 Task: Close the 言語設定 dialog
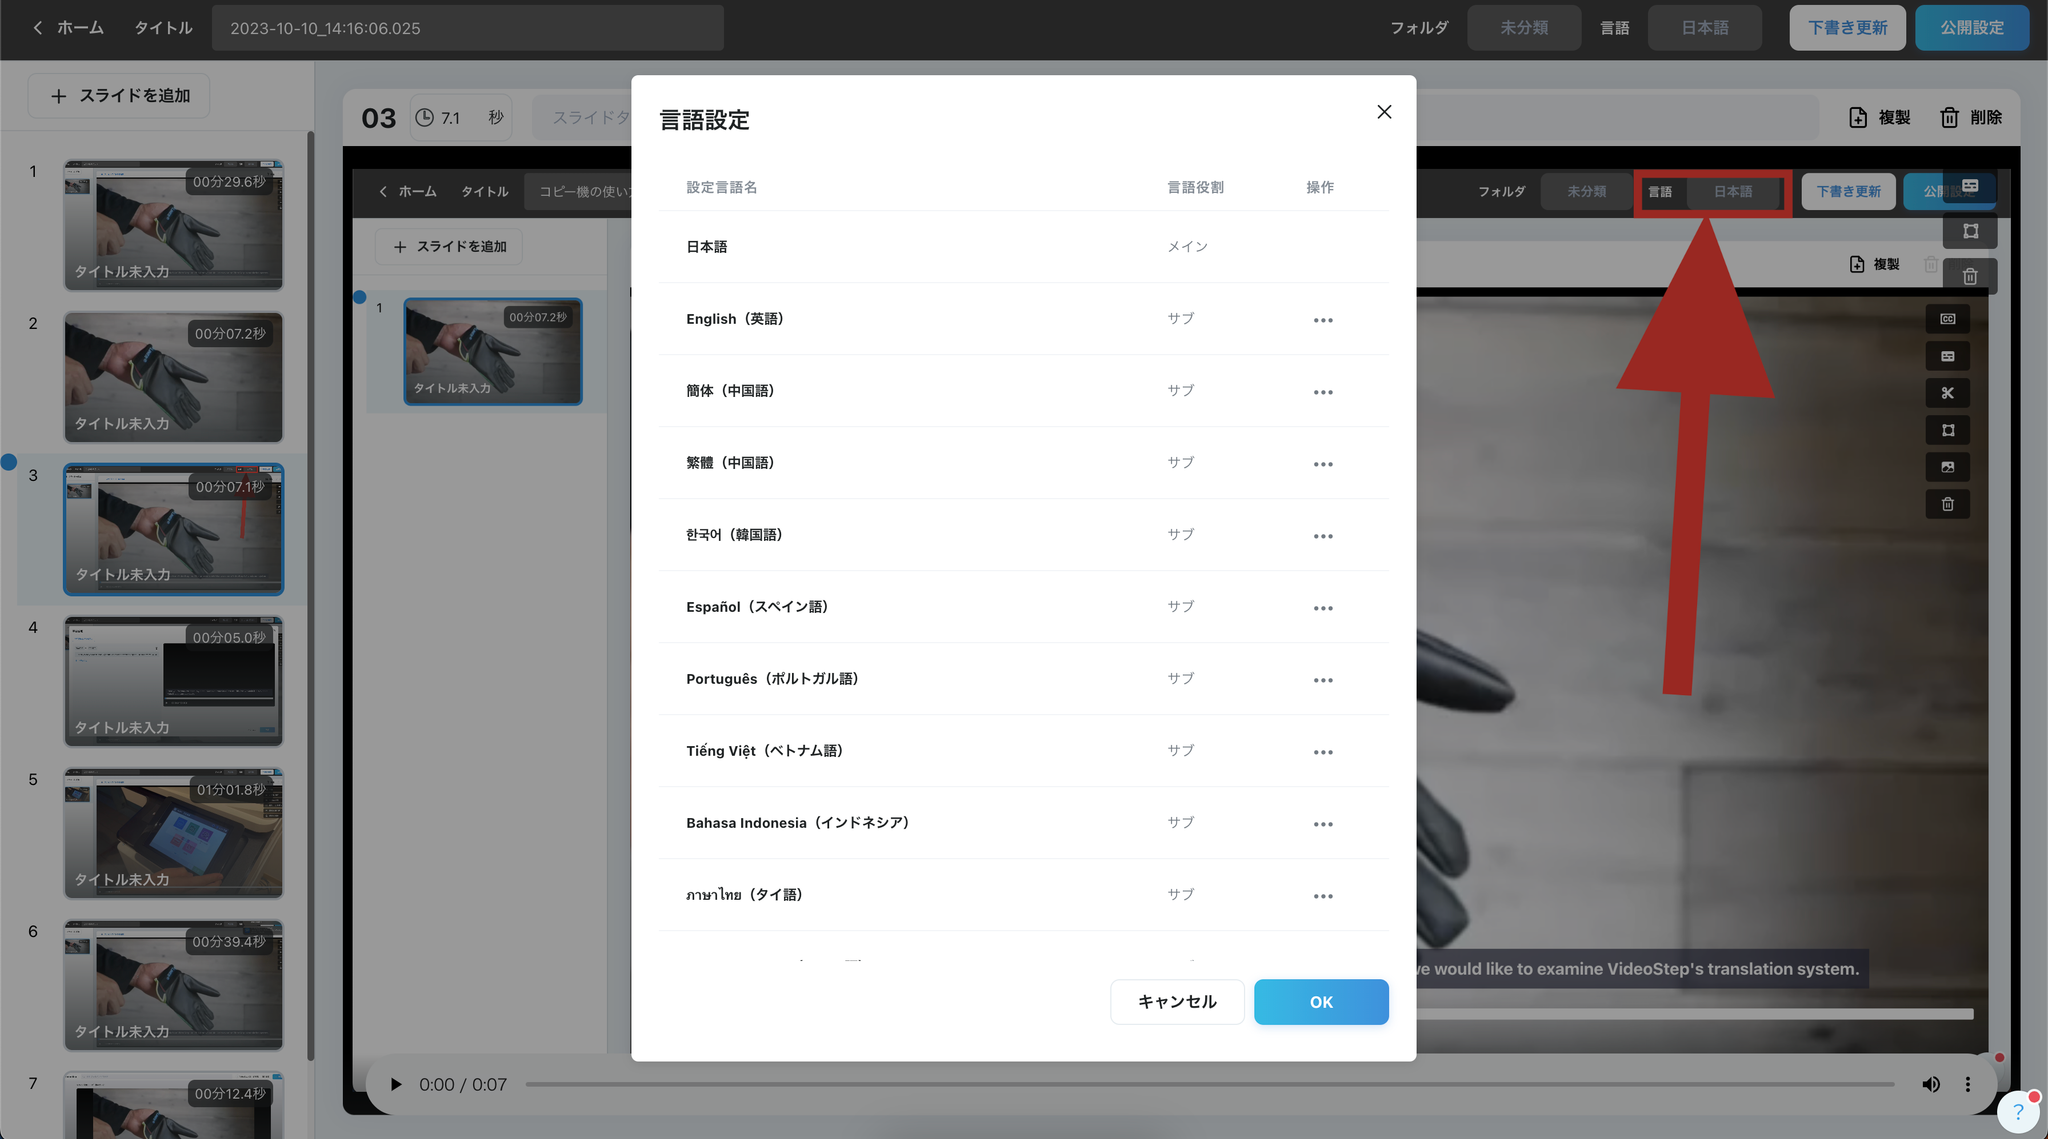point(1384,112)
